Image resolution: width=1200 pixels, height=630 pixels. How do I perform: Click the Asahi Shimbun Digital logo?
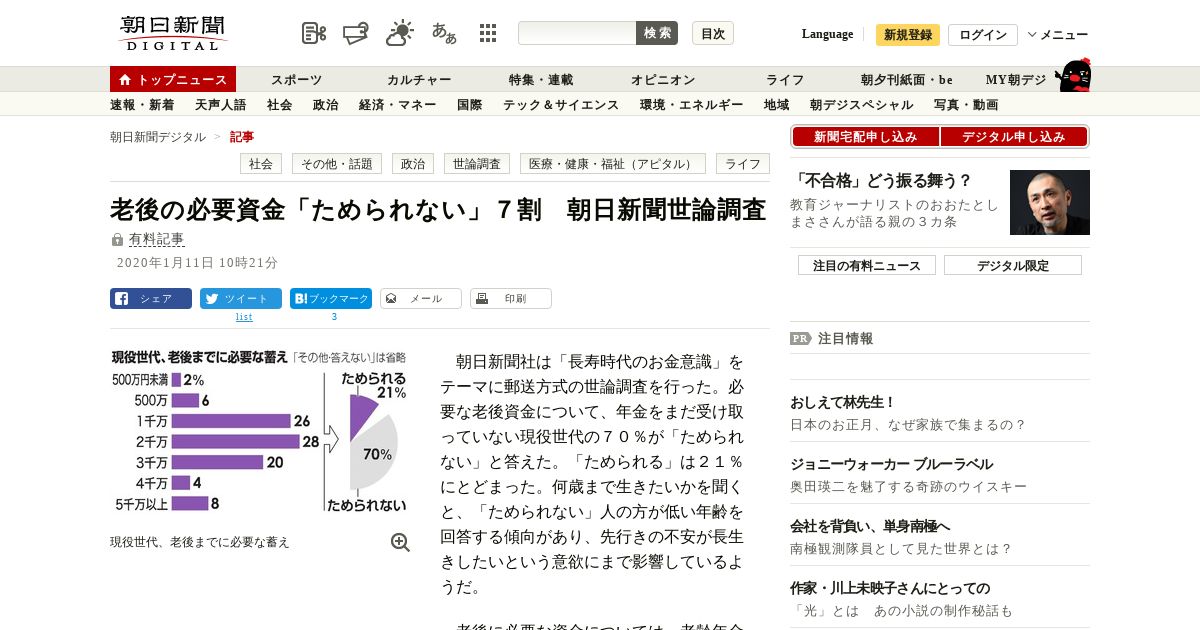[173, 33]
